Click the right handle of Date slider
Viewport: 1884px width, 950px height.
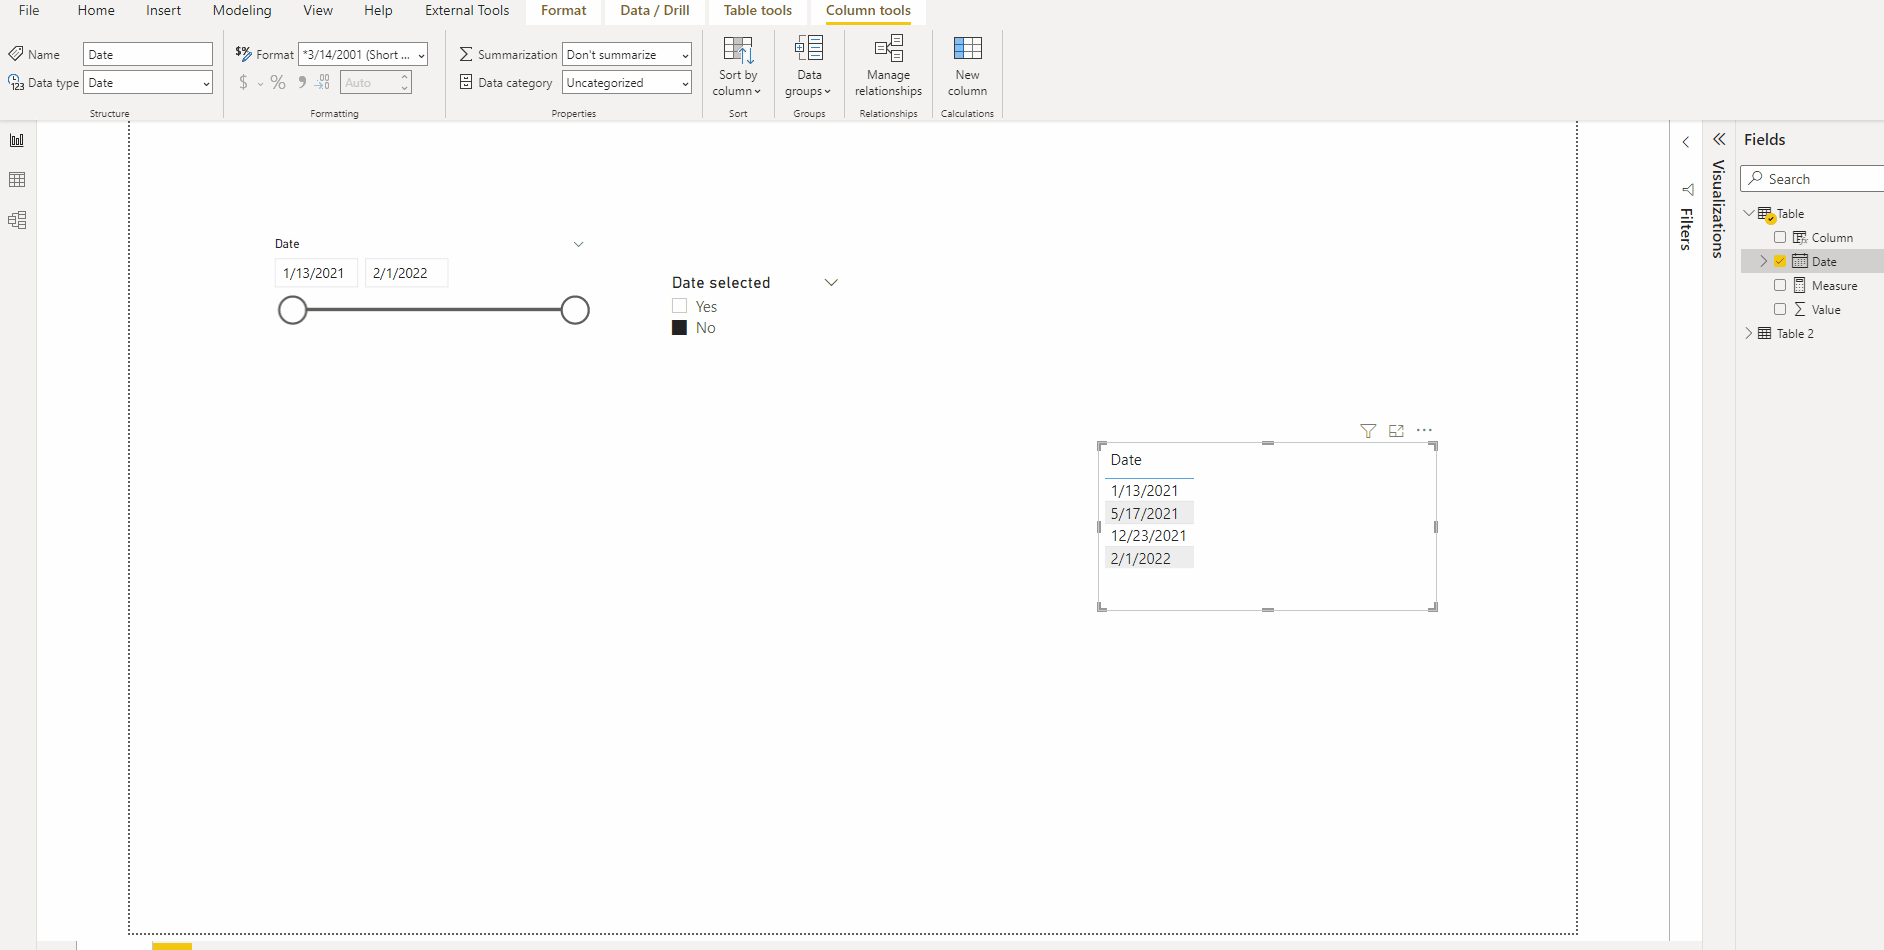[x=575, y=310]
